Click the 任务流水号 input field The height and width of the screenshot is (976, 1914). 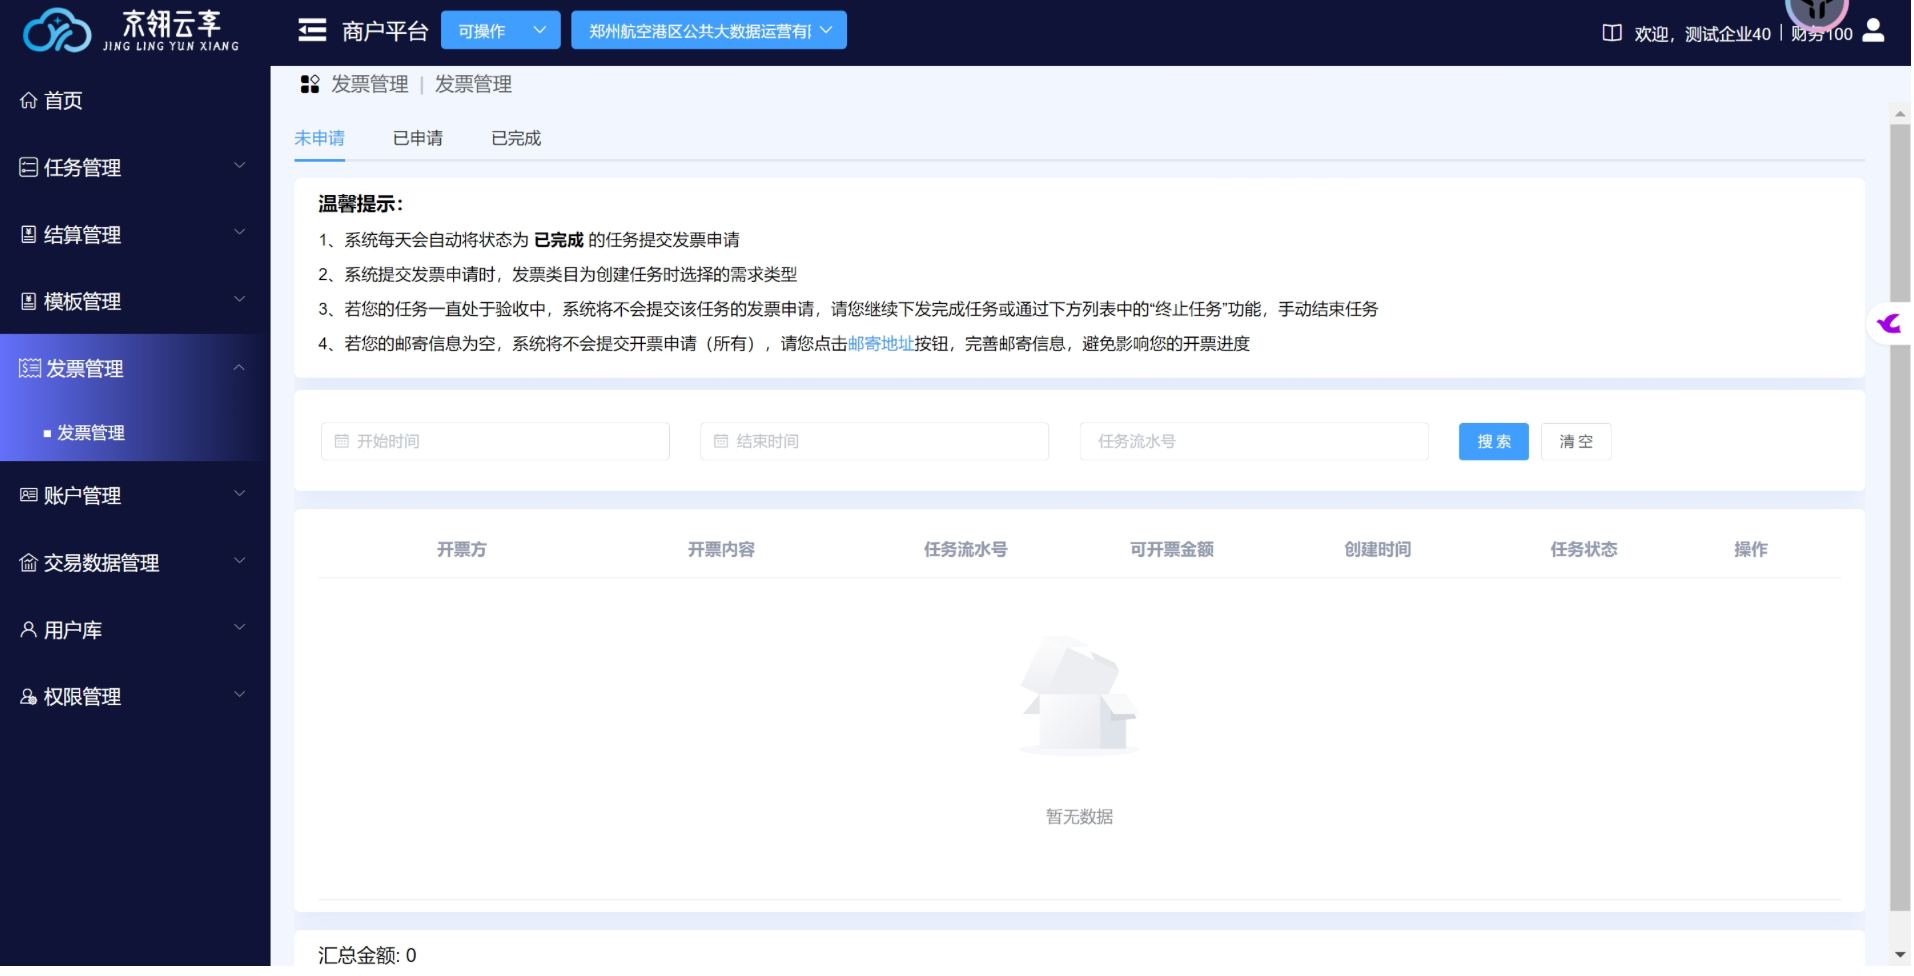[1253, 442]
